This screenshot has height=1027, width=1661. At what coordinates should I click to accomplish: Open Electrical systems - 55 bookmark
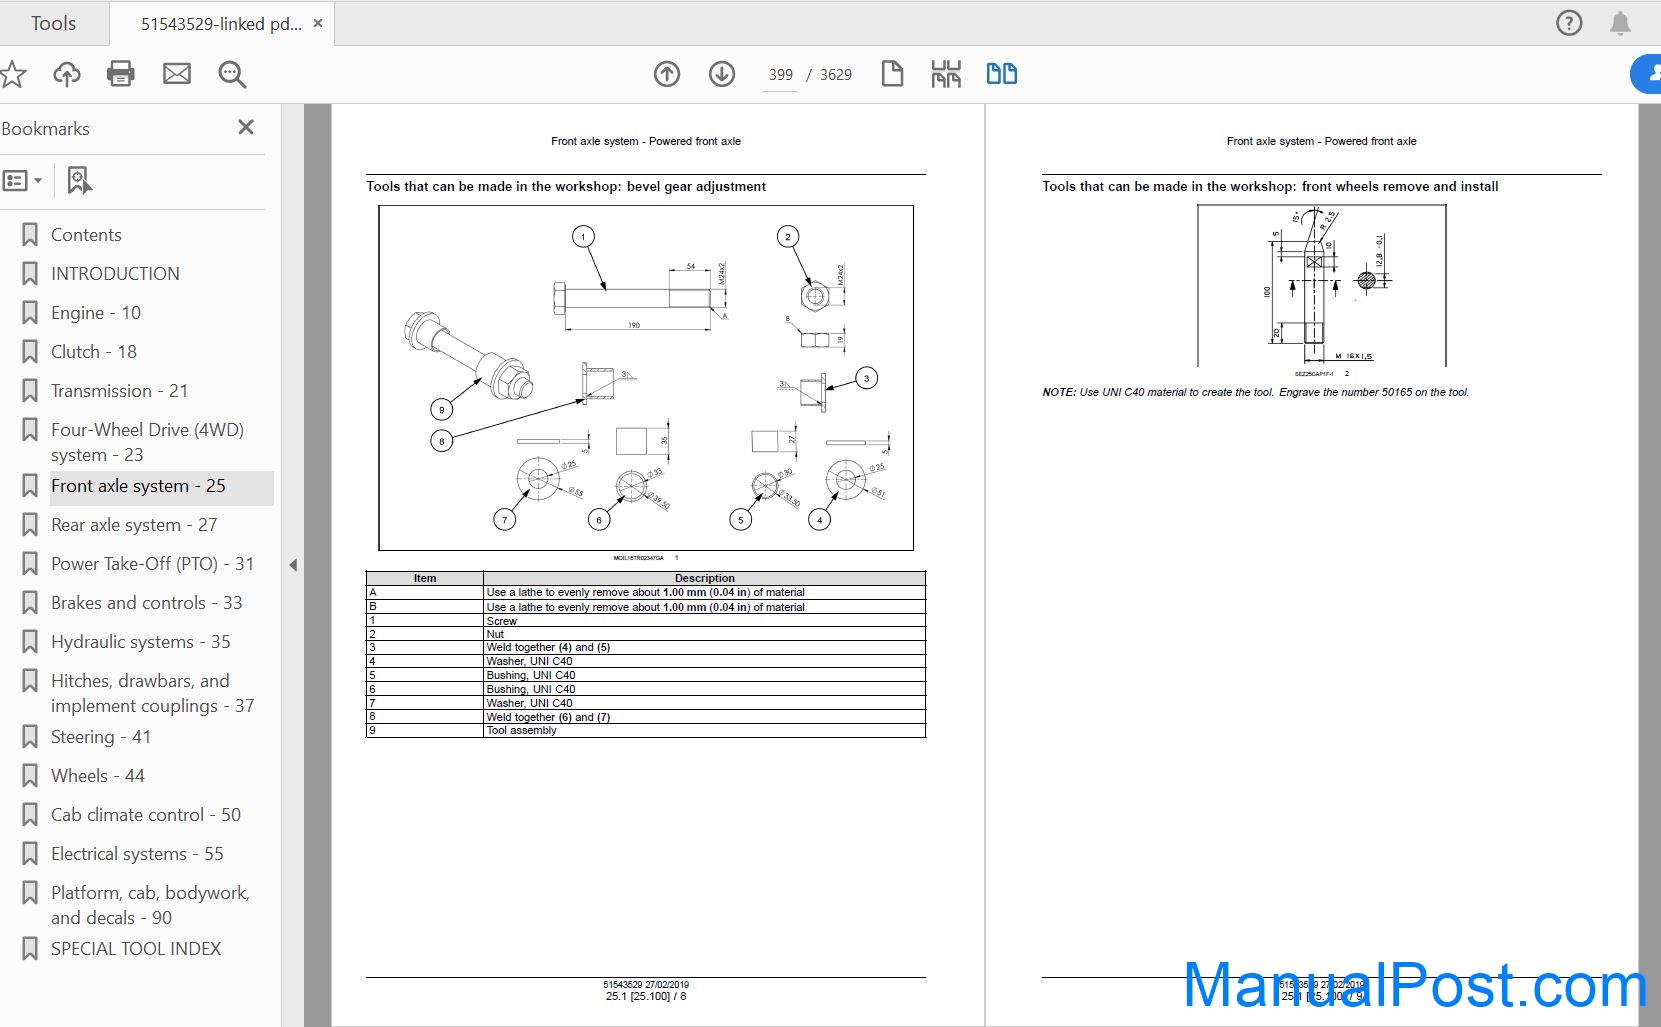point(137,854)
